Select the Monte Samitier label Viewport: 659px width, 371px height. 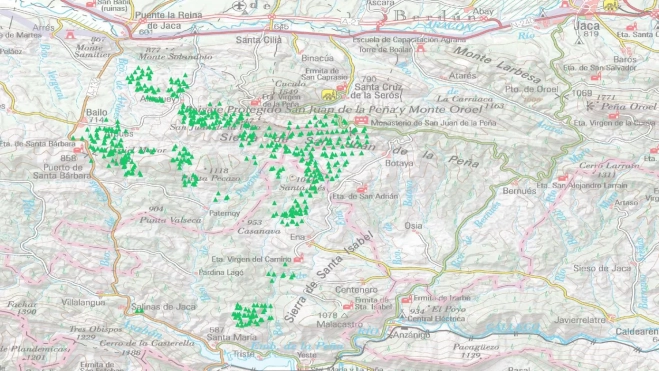(x=93, y=50)
